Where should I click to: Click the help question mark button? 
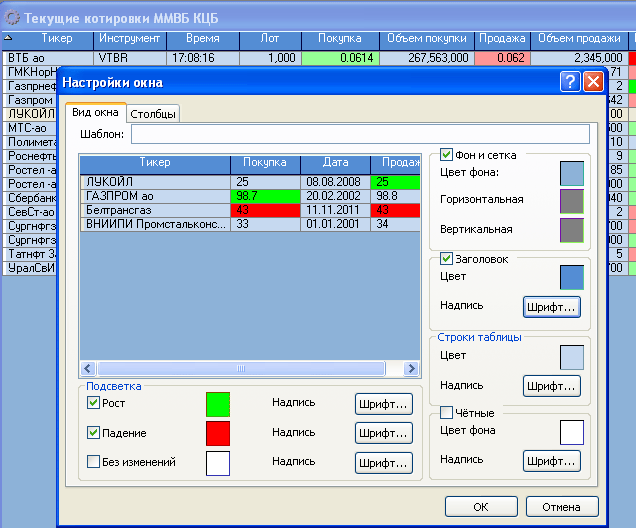click(x=570, y=82)
